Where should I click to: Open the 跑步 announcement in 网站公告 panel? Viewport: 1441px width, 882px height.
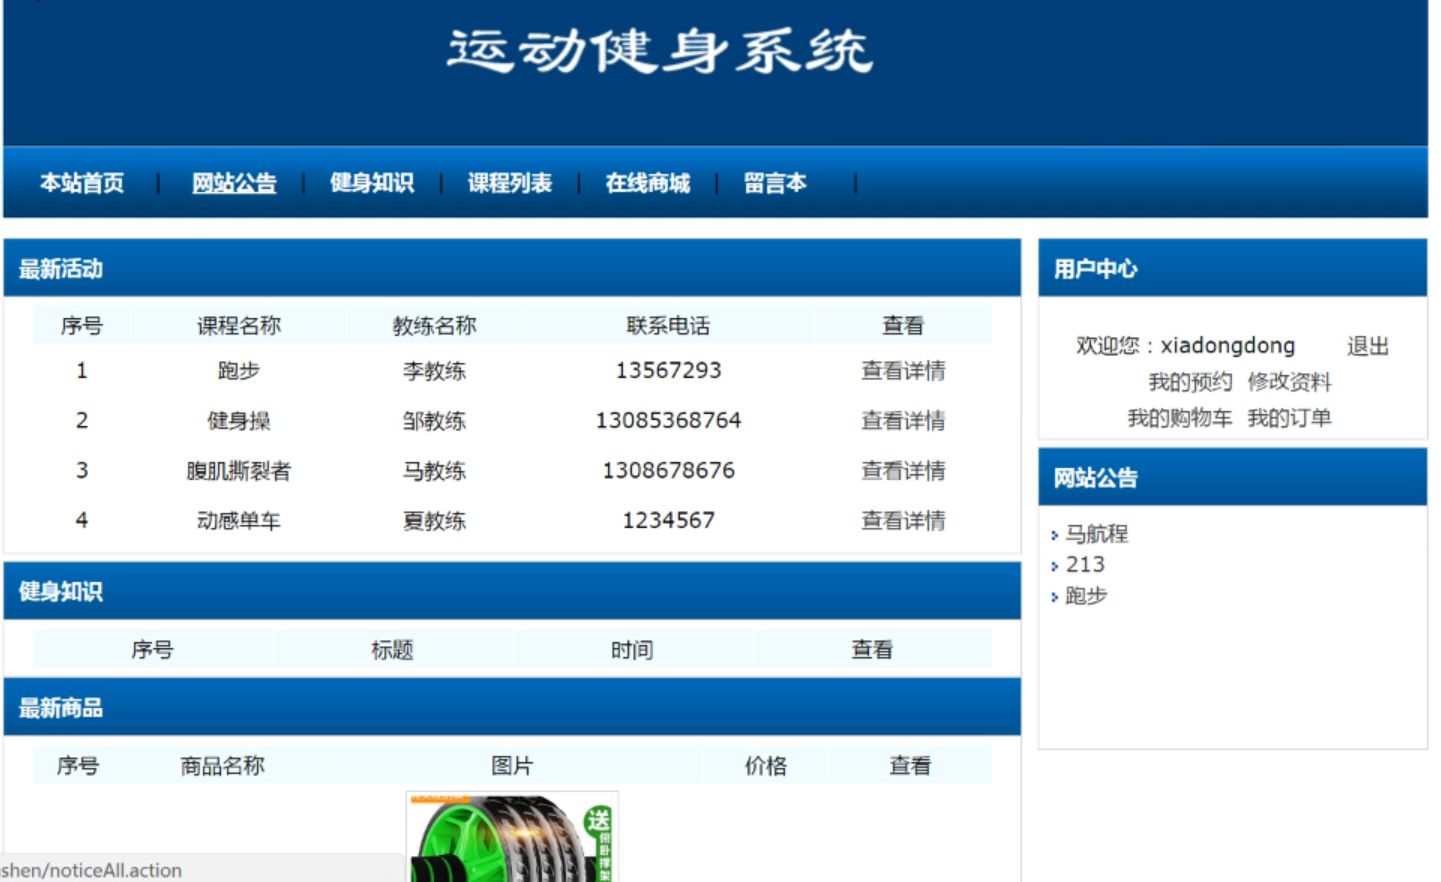1086,596
